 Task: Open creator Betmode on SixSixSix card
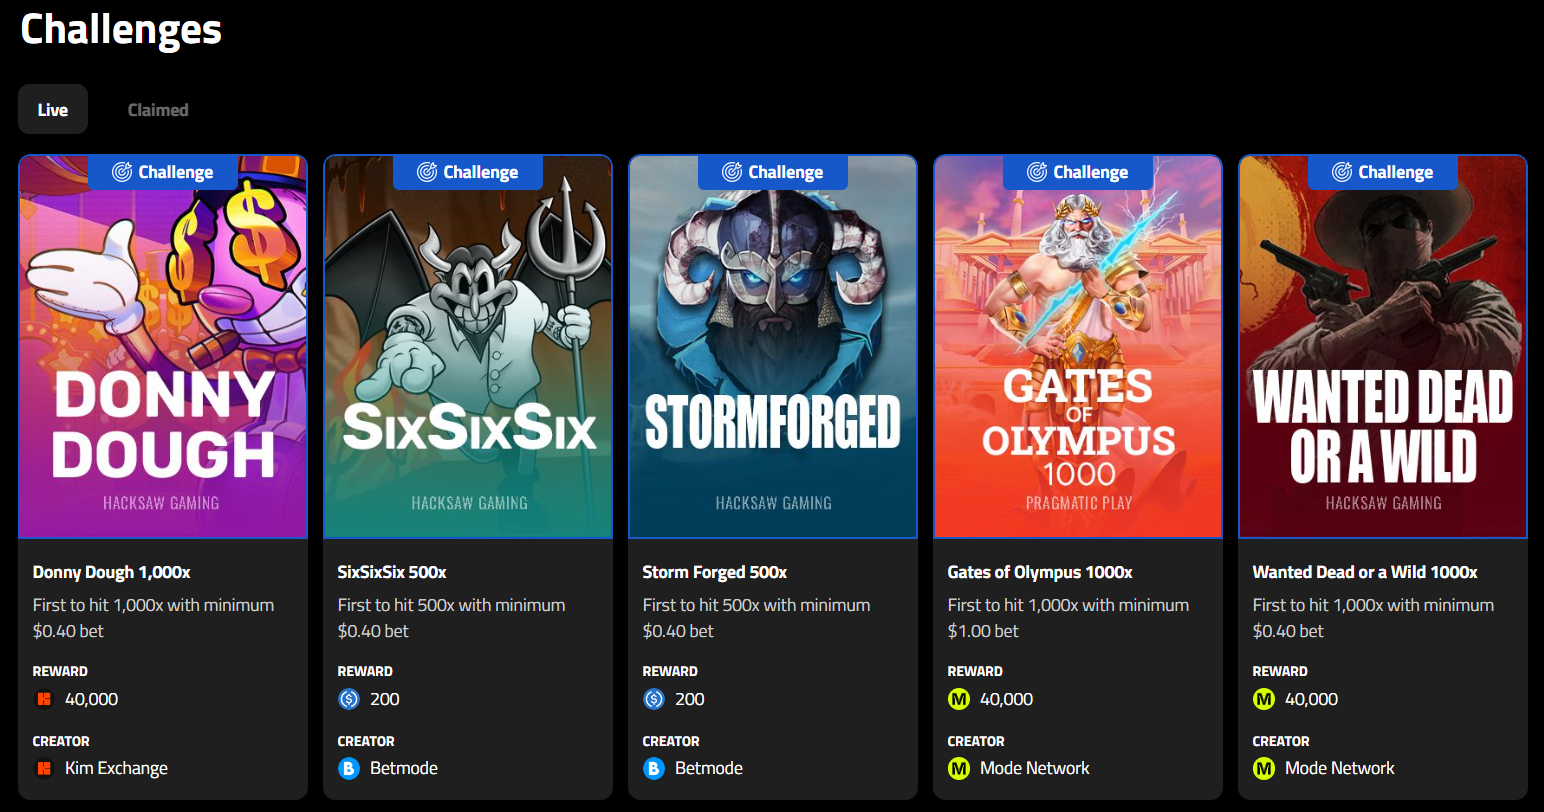[404, 768]
